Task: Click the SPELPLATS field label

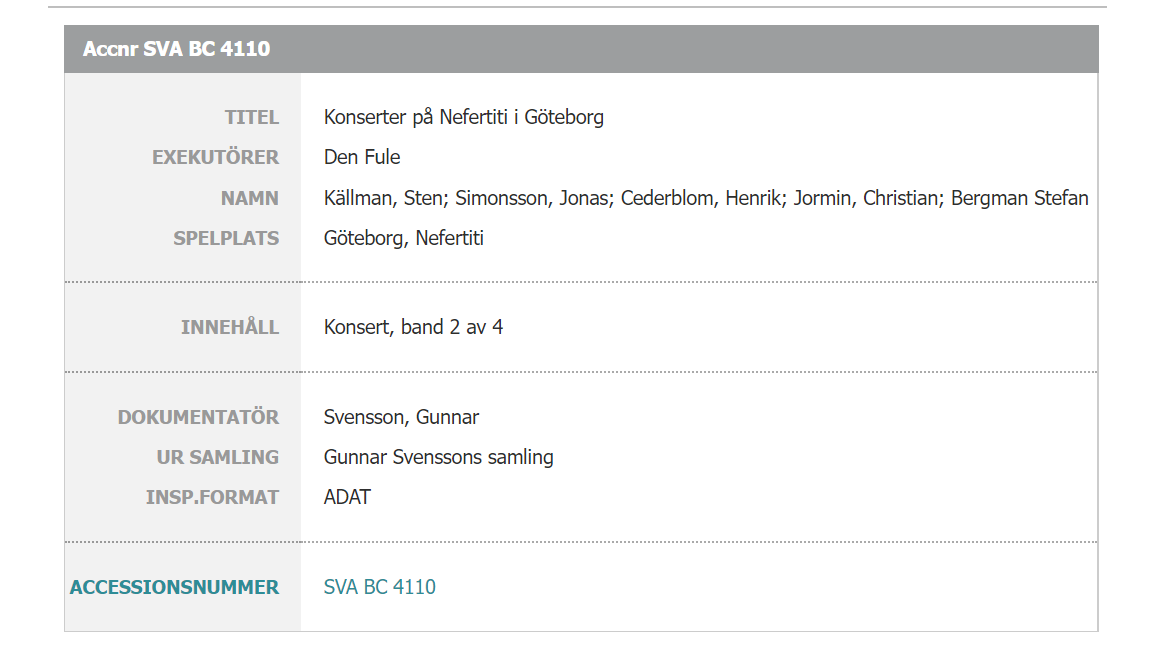Action: (x=226, y=239)
